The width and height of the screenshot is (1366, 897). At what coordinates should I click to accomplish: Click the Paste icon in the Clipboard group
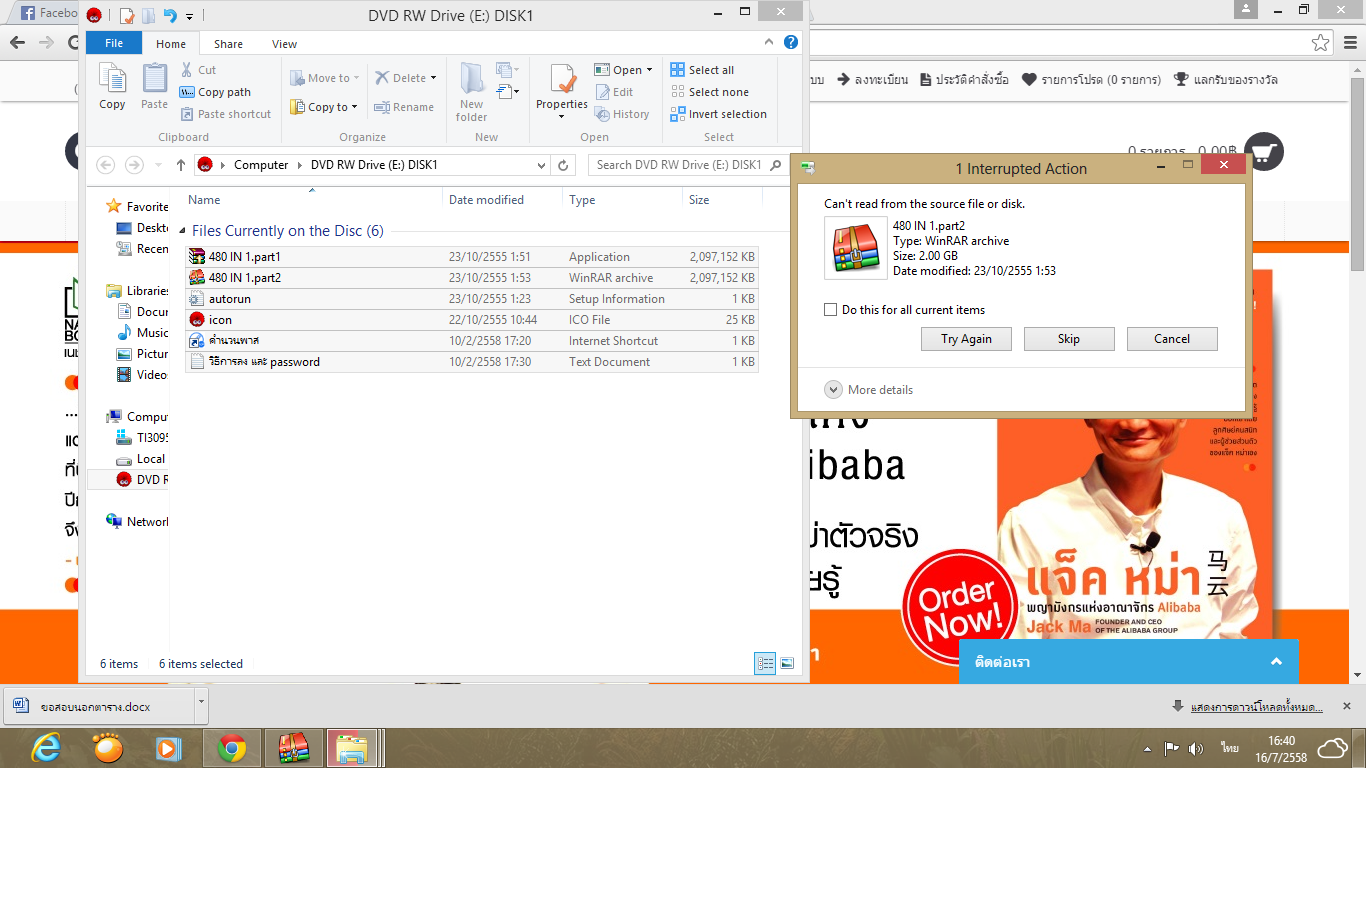coord(154,80)
